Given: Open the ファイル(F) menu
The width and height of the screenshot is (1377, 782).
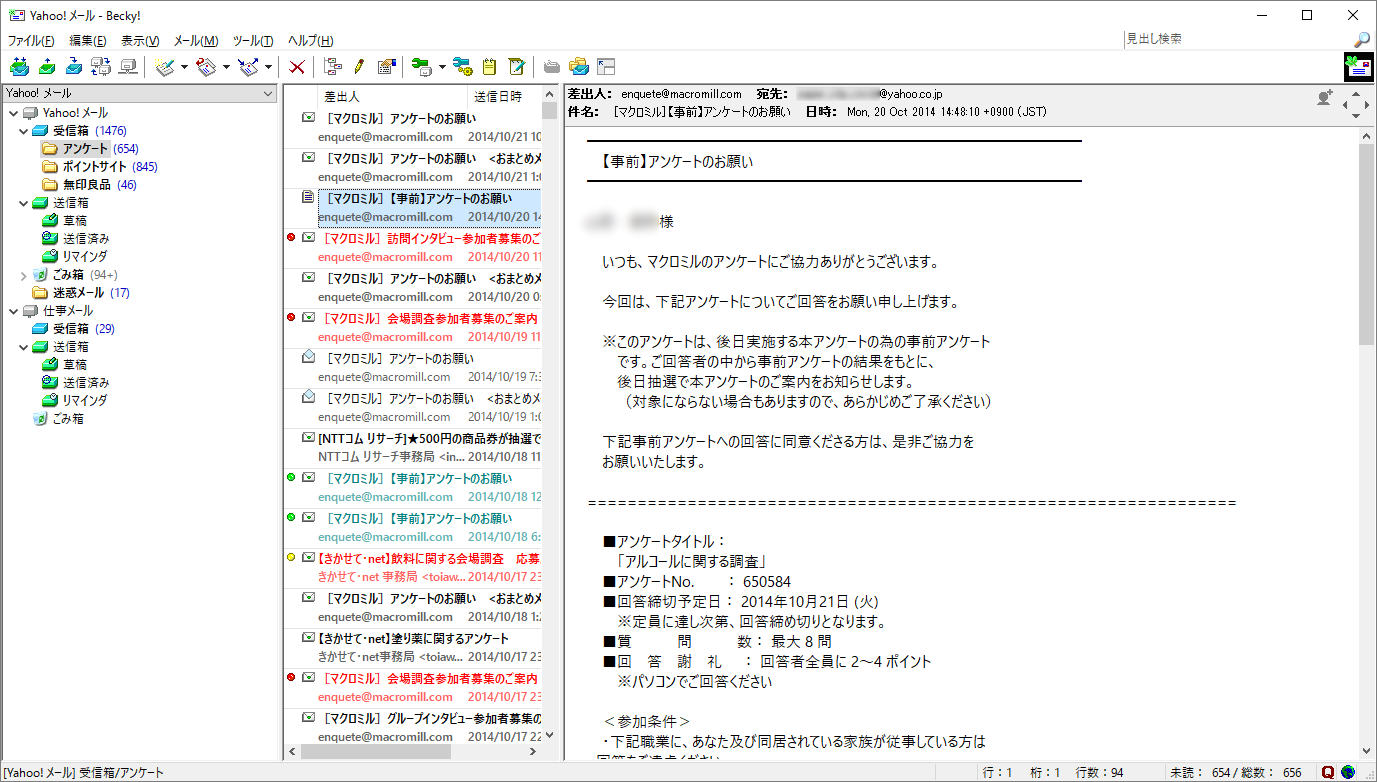Looking at the screenshot, I should 31,41.
